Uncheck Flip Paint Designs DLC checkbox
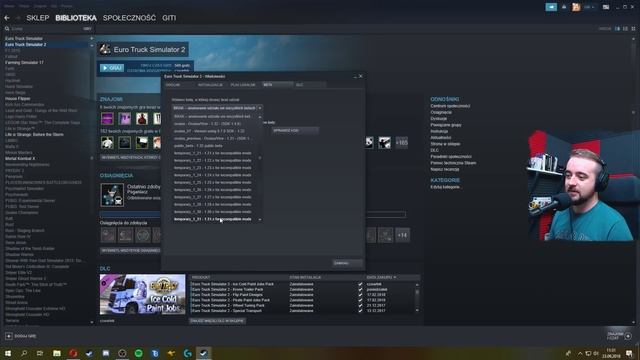The width and height of the screenshot is (640, 360). 360,295
